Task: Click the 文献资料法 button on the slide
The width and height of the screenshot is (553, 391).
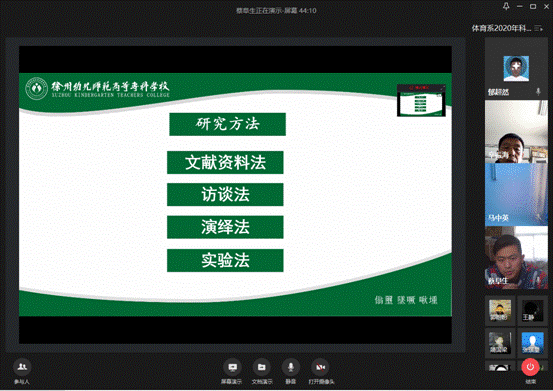Action: point(225,163)
